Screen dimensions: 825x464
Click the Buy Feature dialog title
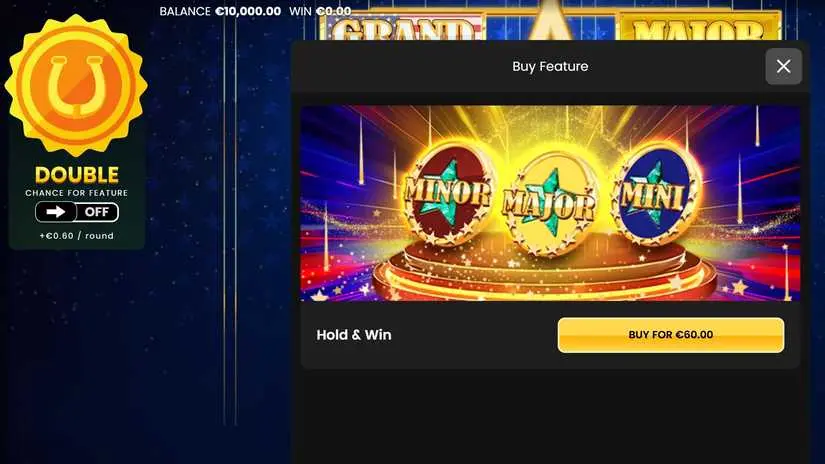pos(550,66)
